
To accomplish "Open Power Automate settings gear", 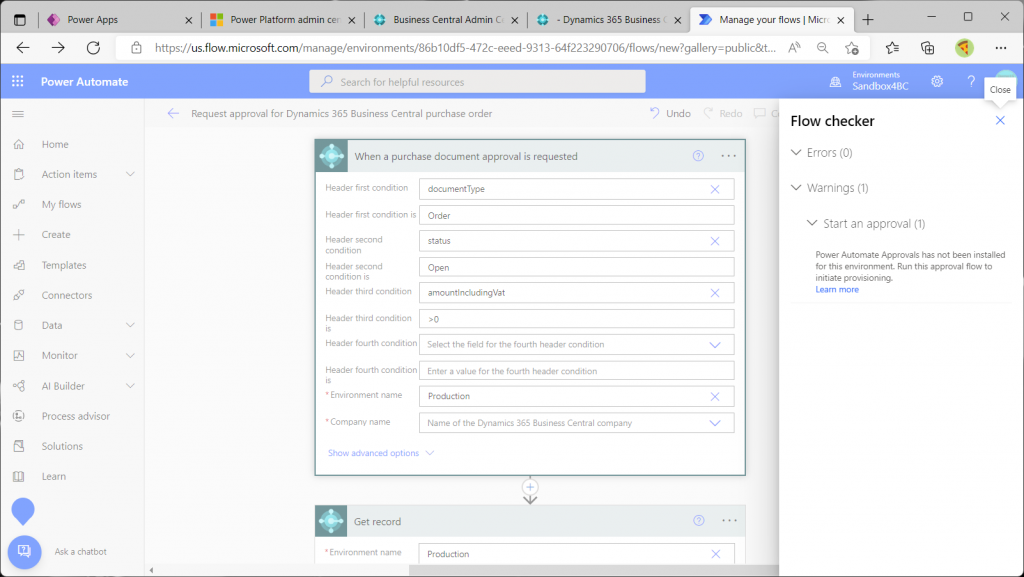I will click(x=937, y=82).
